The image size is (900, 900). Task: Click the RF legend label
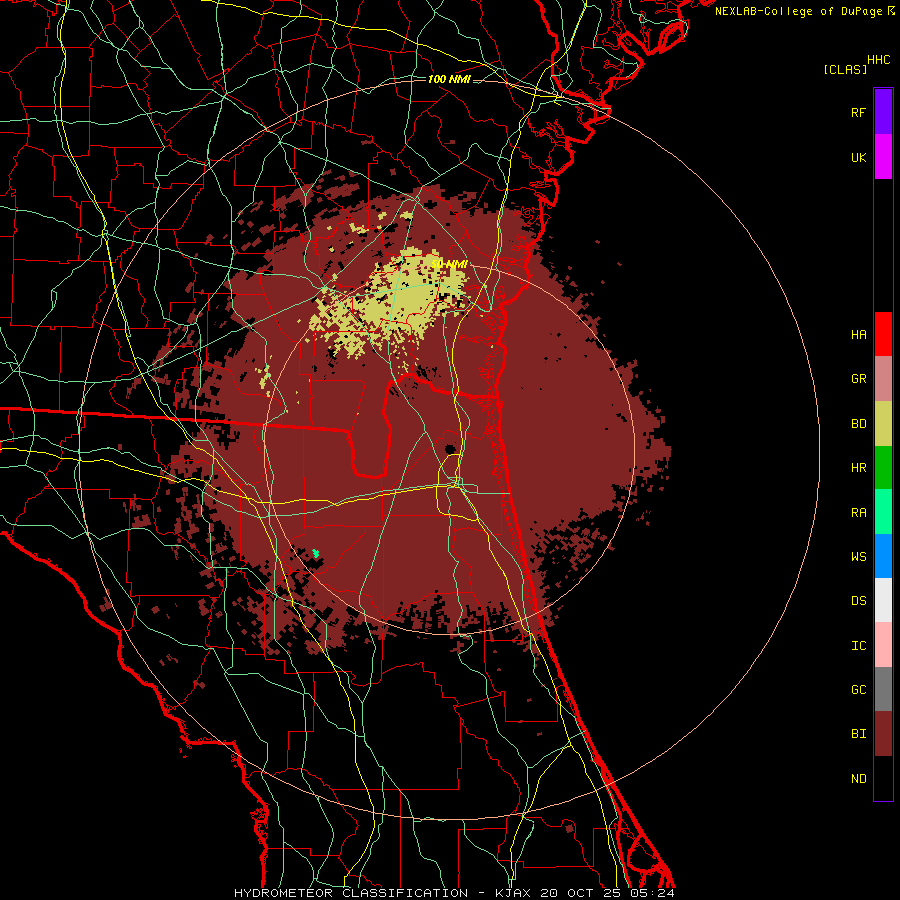tap(858, 112)
